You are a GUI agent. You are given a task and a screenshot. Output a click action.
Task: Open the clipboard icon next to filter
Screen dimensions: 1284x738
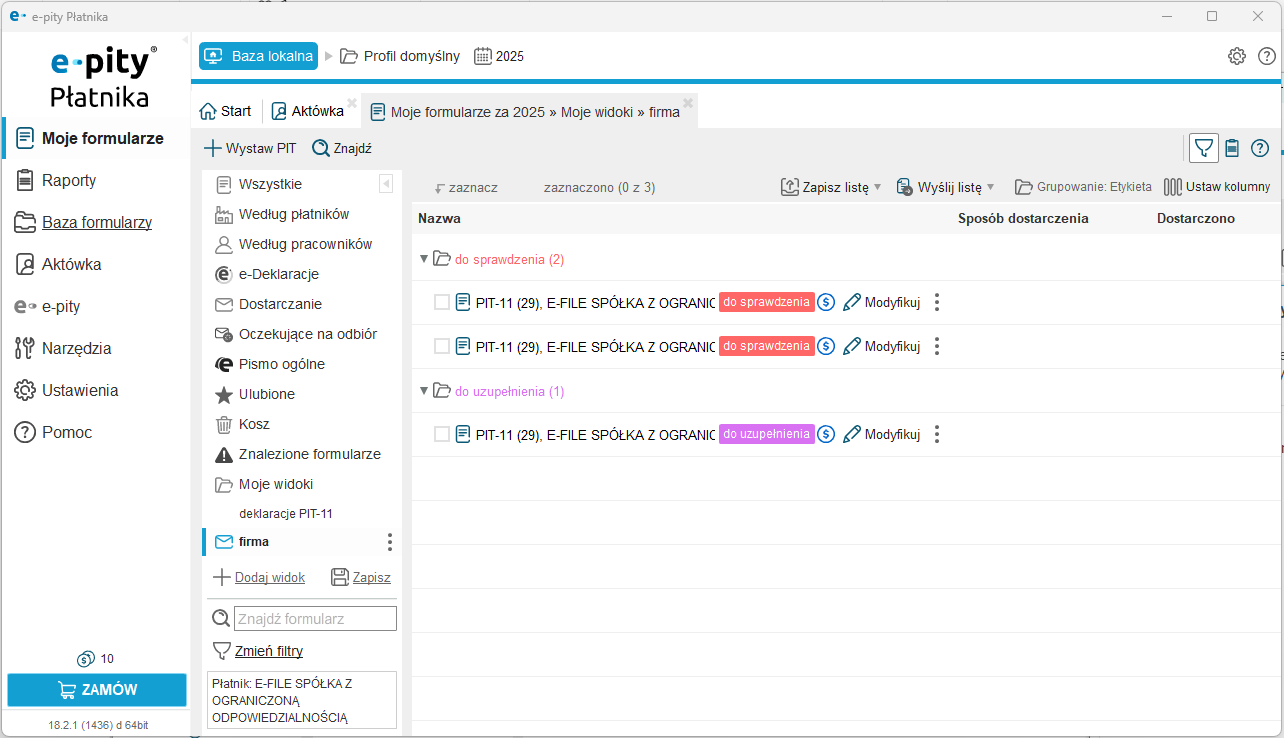coord(1232,148)
